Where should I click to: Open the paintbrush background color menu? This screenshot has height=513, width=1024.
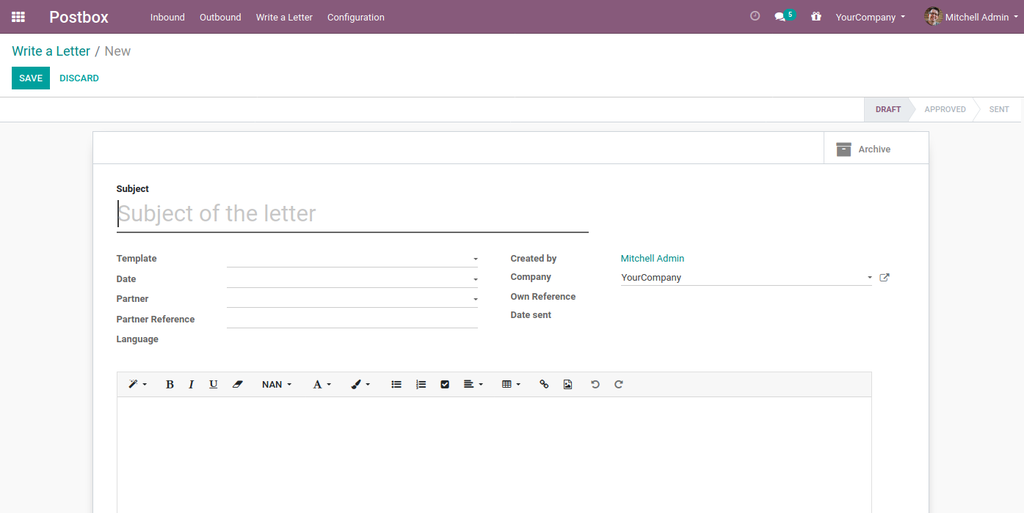[360, 384]
